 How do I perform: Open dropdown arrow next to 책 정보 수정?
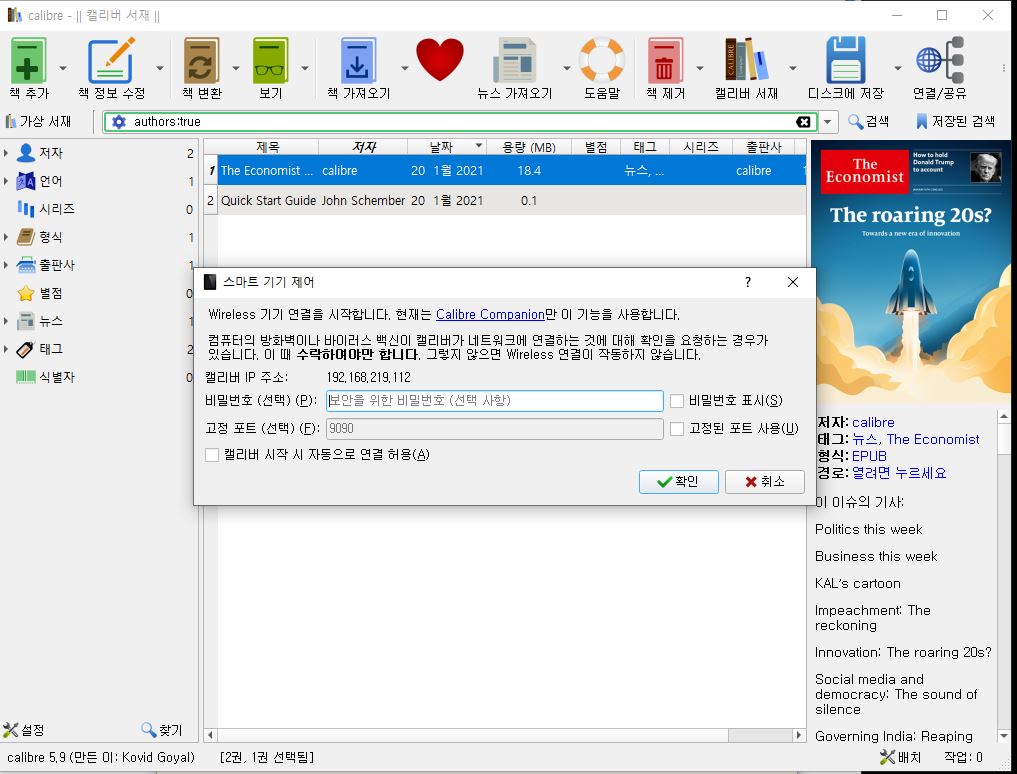pyautogui.click(x=160, y=67)
